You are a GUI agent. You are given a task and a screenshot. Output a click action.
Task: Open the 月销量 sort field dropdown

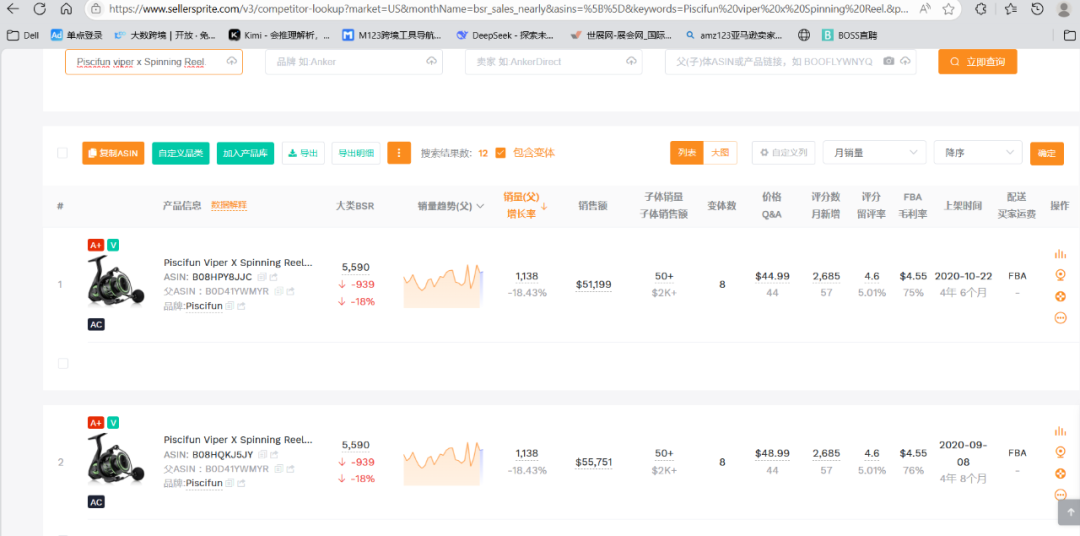point(873,153)
